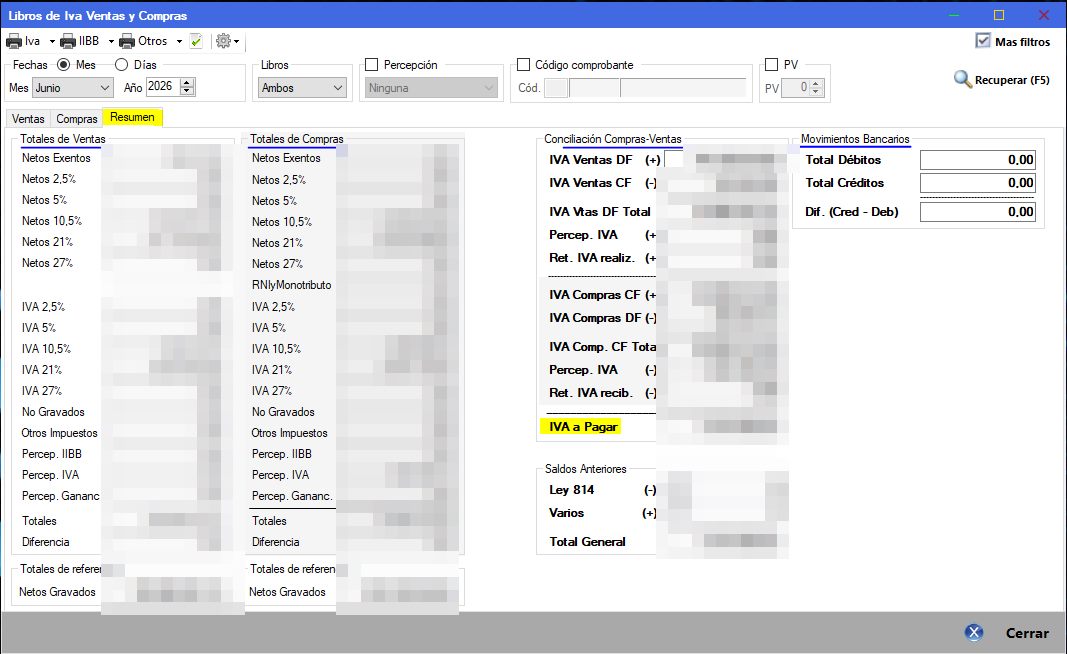
Task: Click the RNIyMonotributo label
Action: pyautogui.click(x=291, y=285)
